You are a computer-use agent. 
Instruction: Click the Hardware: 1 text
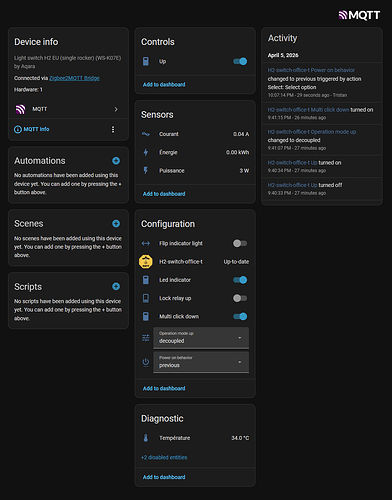[28, 90]
